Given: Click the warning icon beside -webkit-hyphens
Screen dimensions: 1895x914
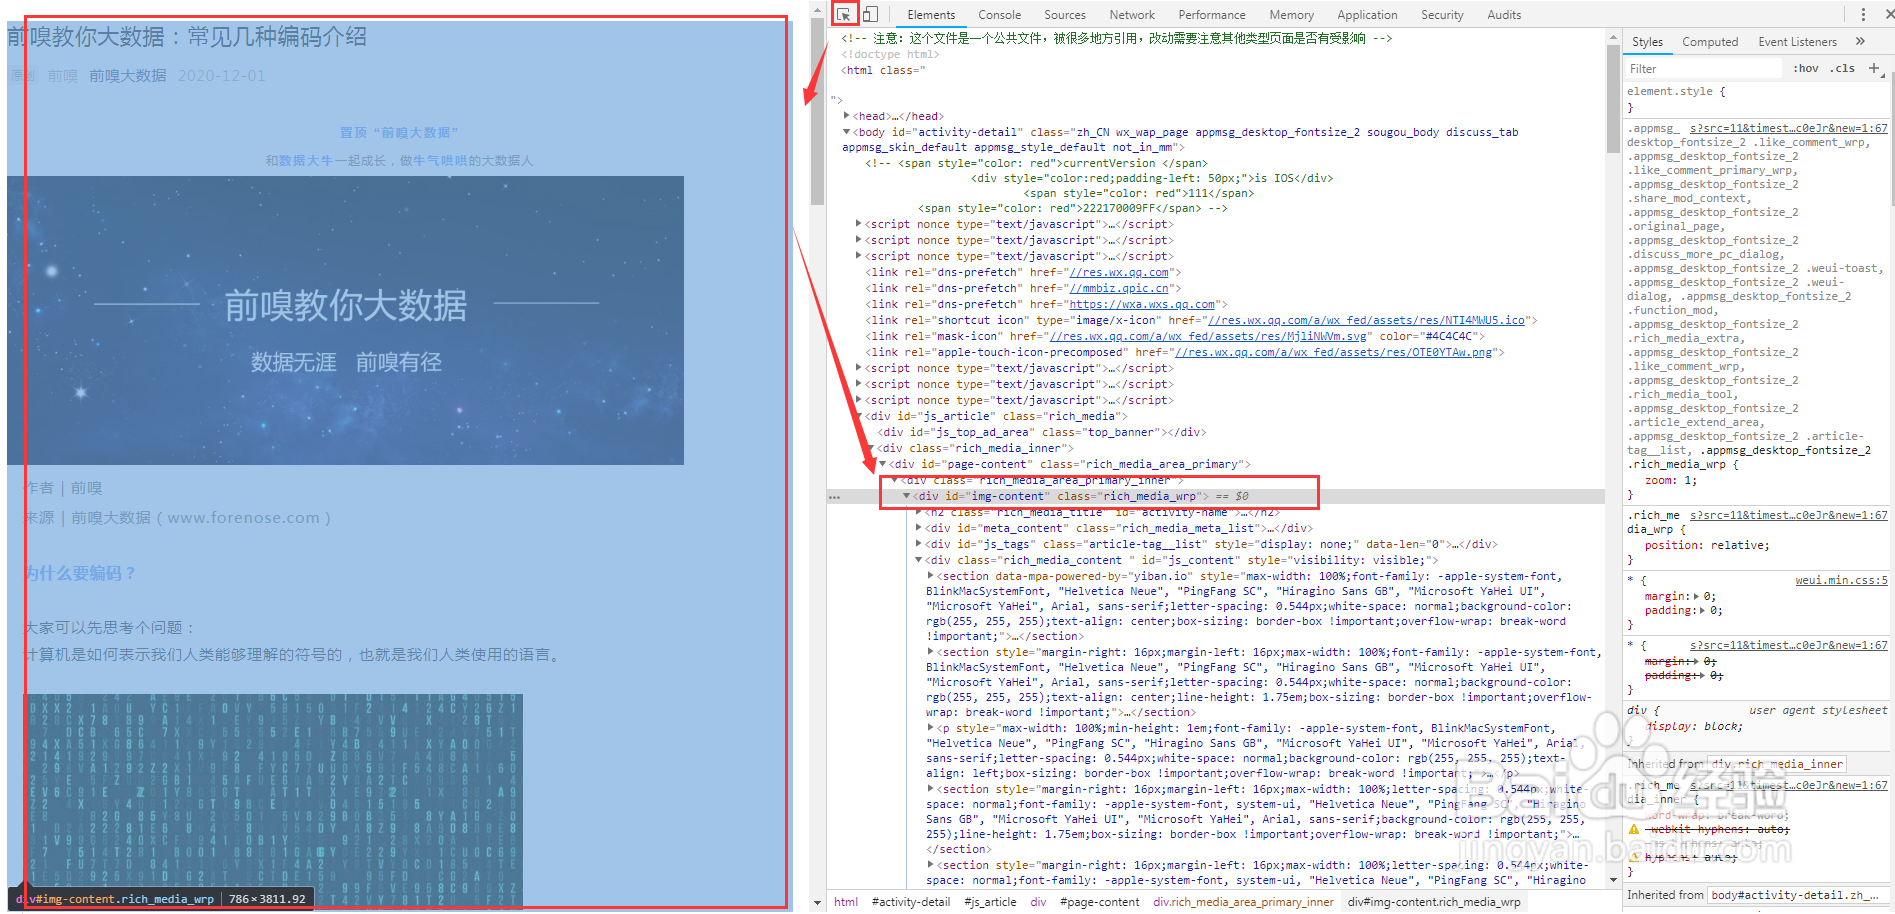Looking at the screenshot, I should click(x=1634, y=829).
